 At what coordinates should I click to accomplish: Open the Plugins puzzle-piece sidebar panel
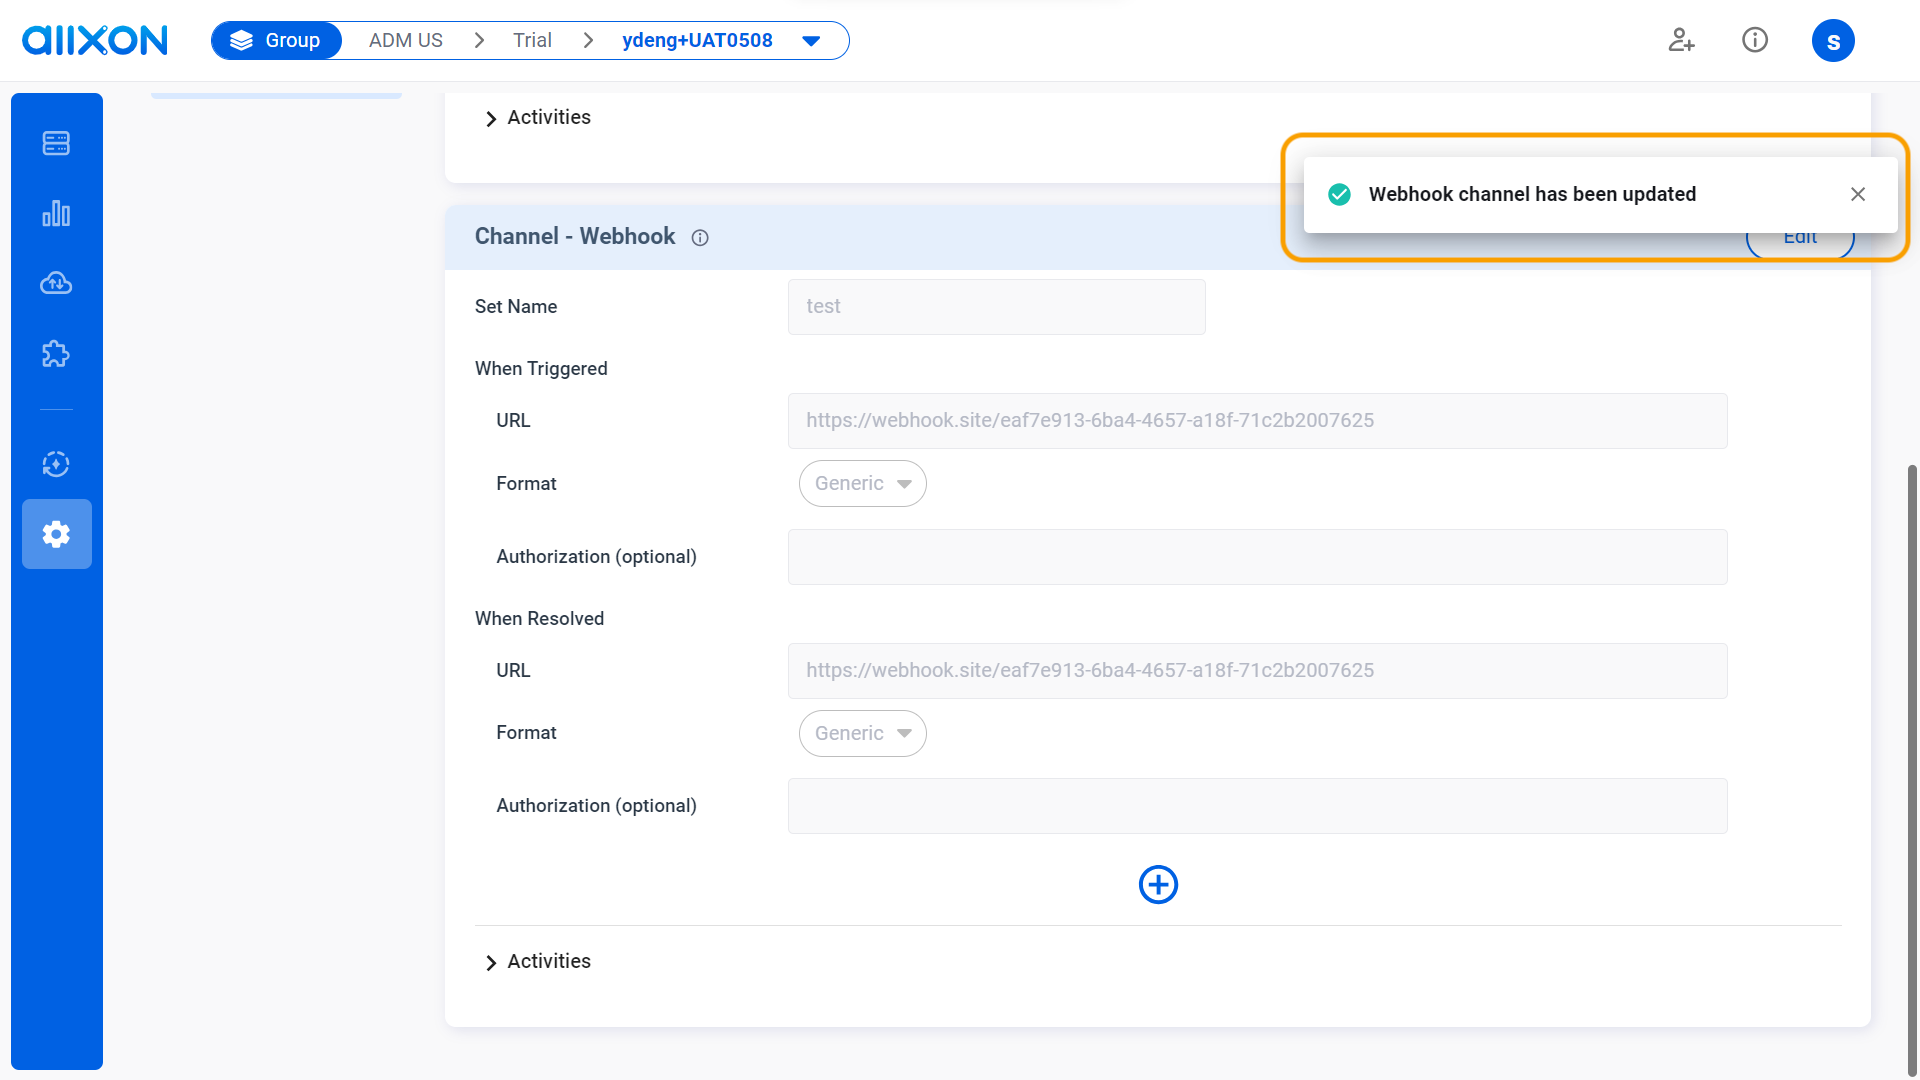56,353
